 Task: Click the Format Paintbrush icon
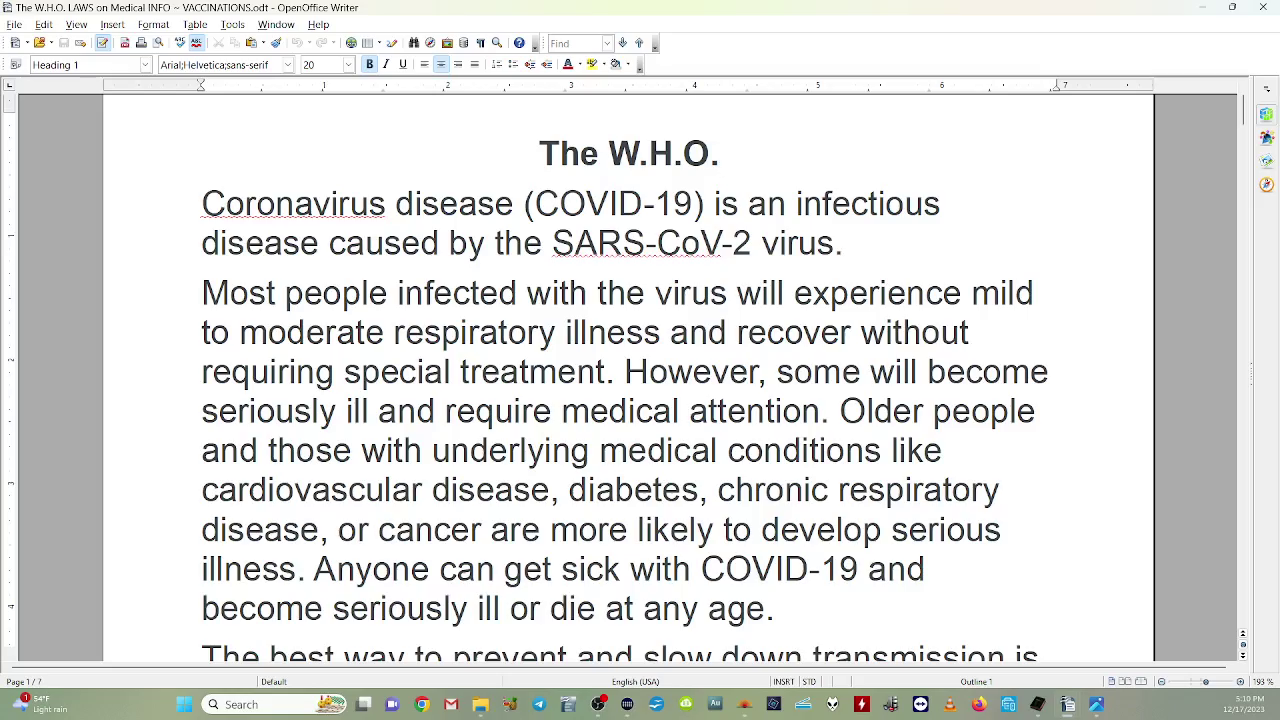coord(276,43)
